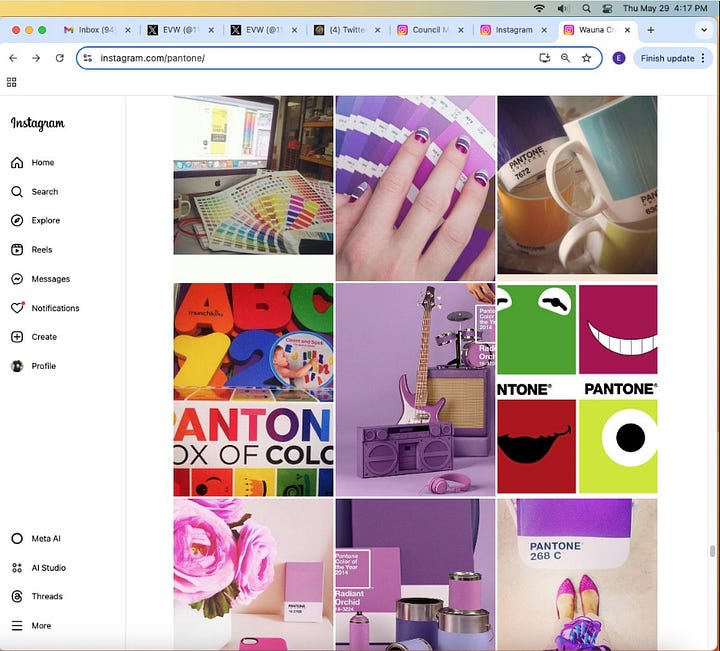This screenshot has width=720, height=651.
Task: Switch to the first EVW X tab
Action: click(x=181, y=30)
